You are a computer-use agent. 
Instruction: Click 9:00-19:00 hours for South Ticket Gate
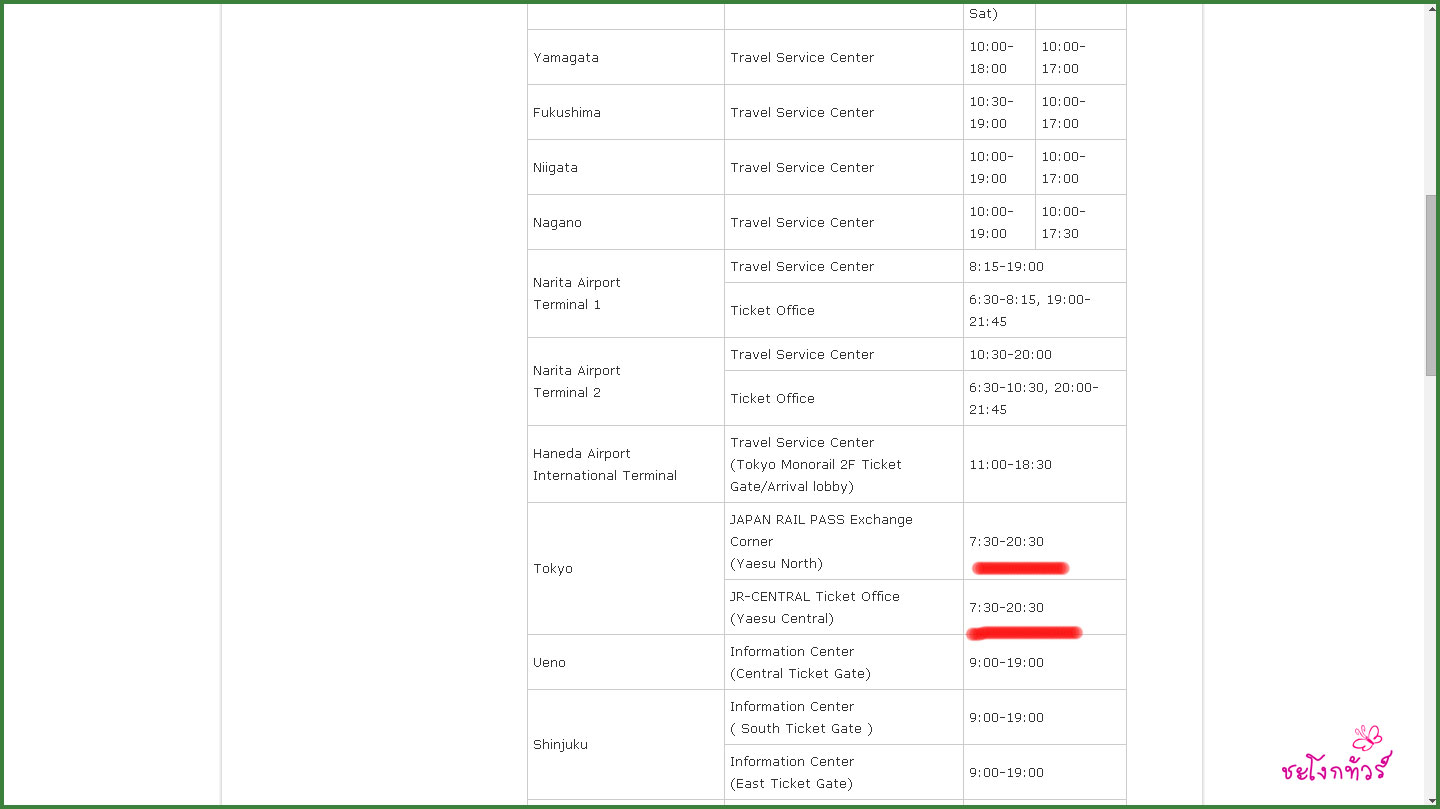(1045, 717)
